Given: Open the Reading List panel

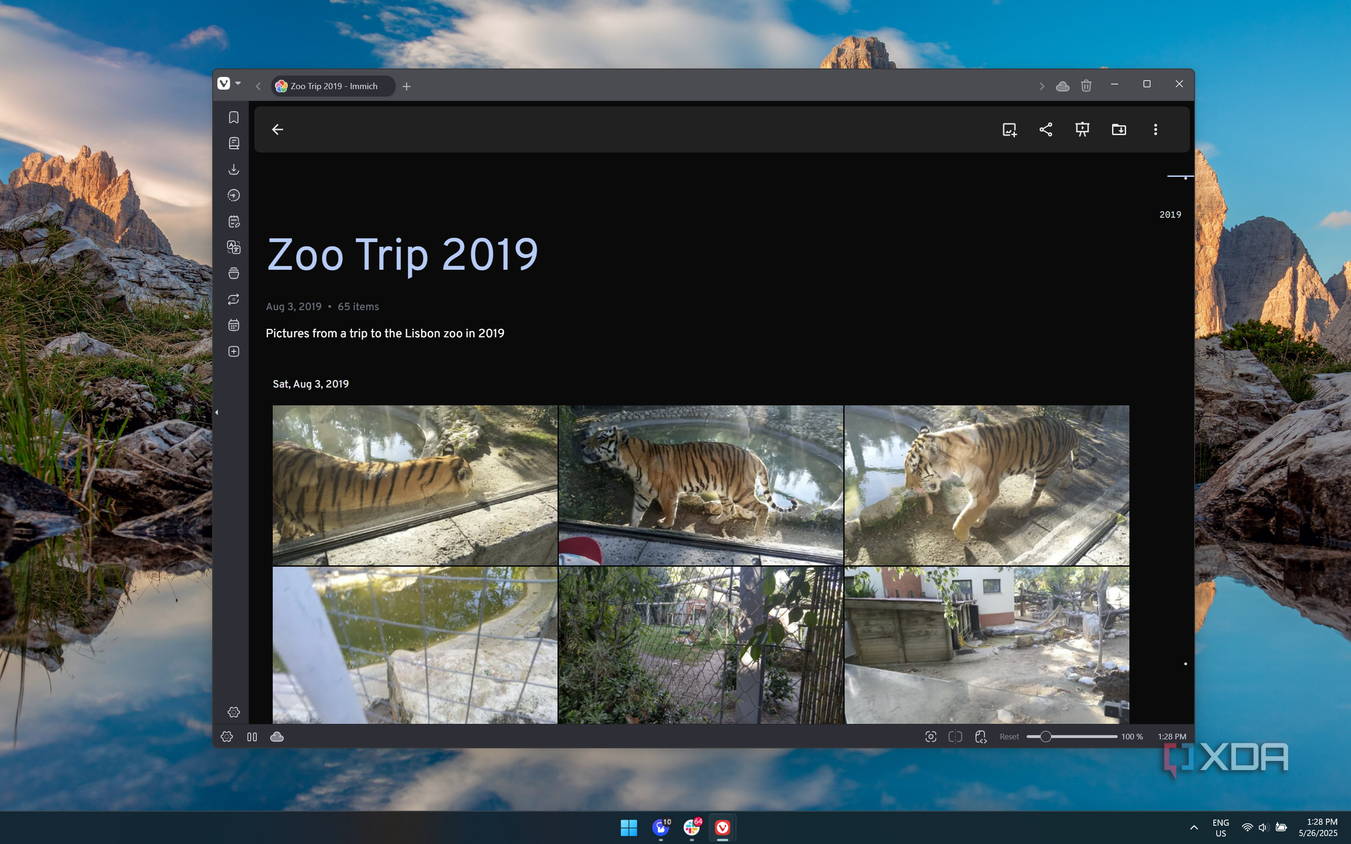Looking at the screenshot, I should click(233, 143).
